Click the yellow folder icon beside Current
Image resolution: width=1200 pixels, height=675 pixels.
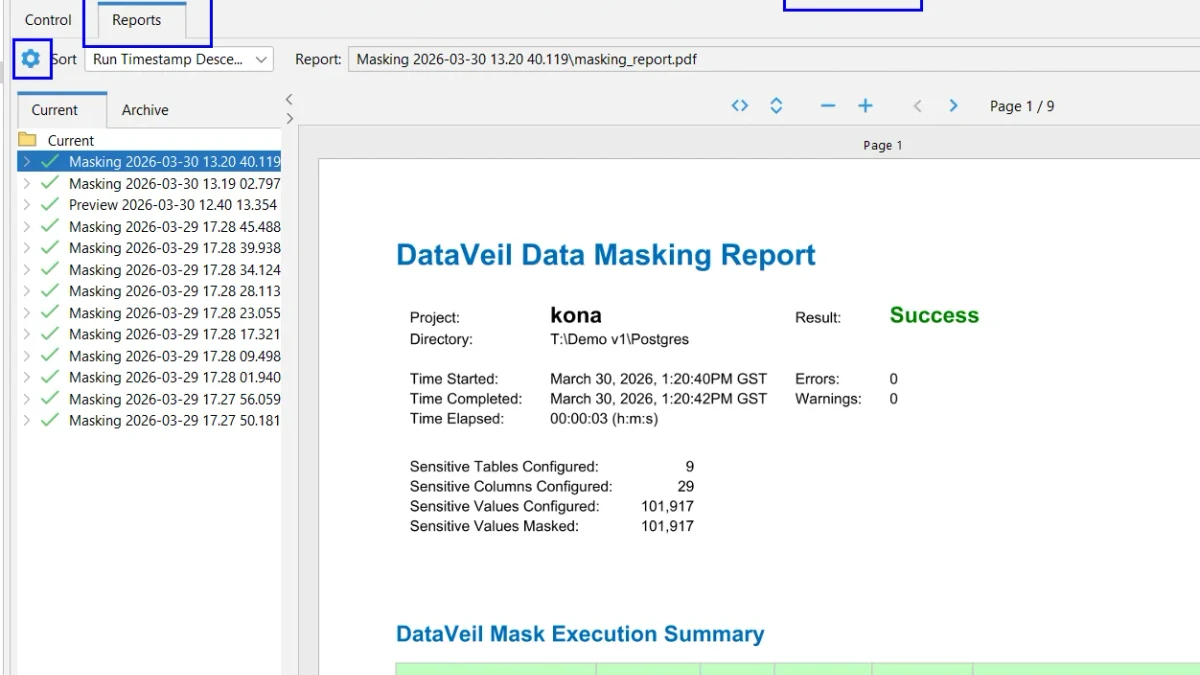coord(28,140)
